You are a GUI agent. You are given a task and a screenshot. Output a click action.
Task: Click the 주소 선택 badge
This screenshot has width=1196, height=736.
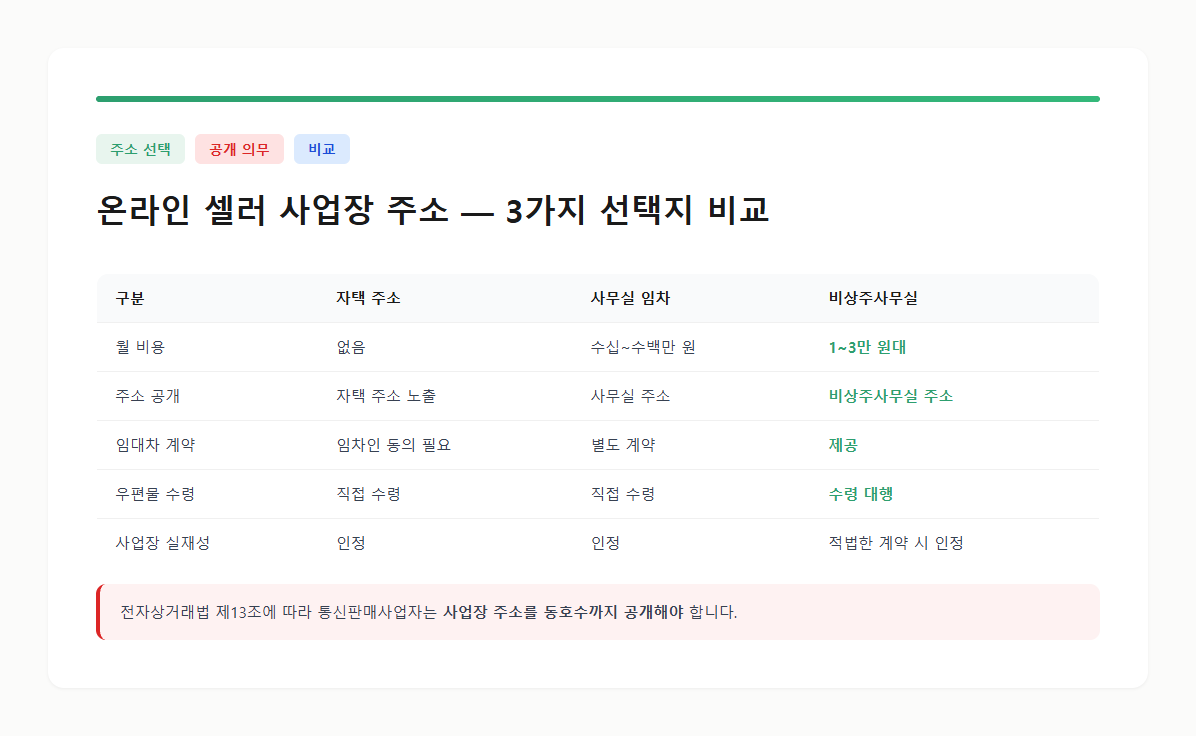(140, 148)
